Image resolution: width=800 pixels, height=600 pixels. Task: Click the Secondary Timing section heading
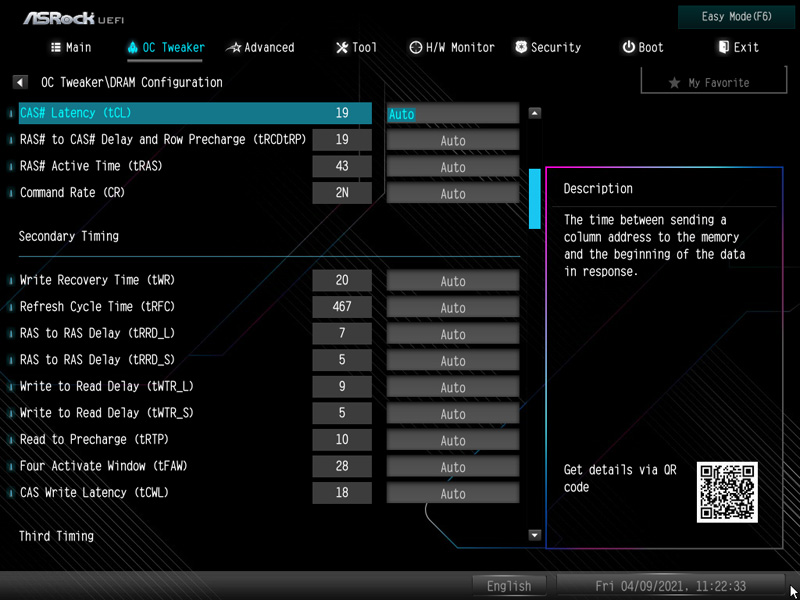69,236
